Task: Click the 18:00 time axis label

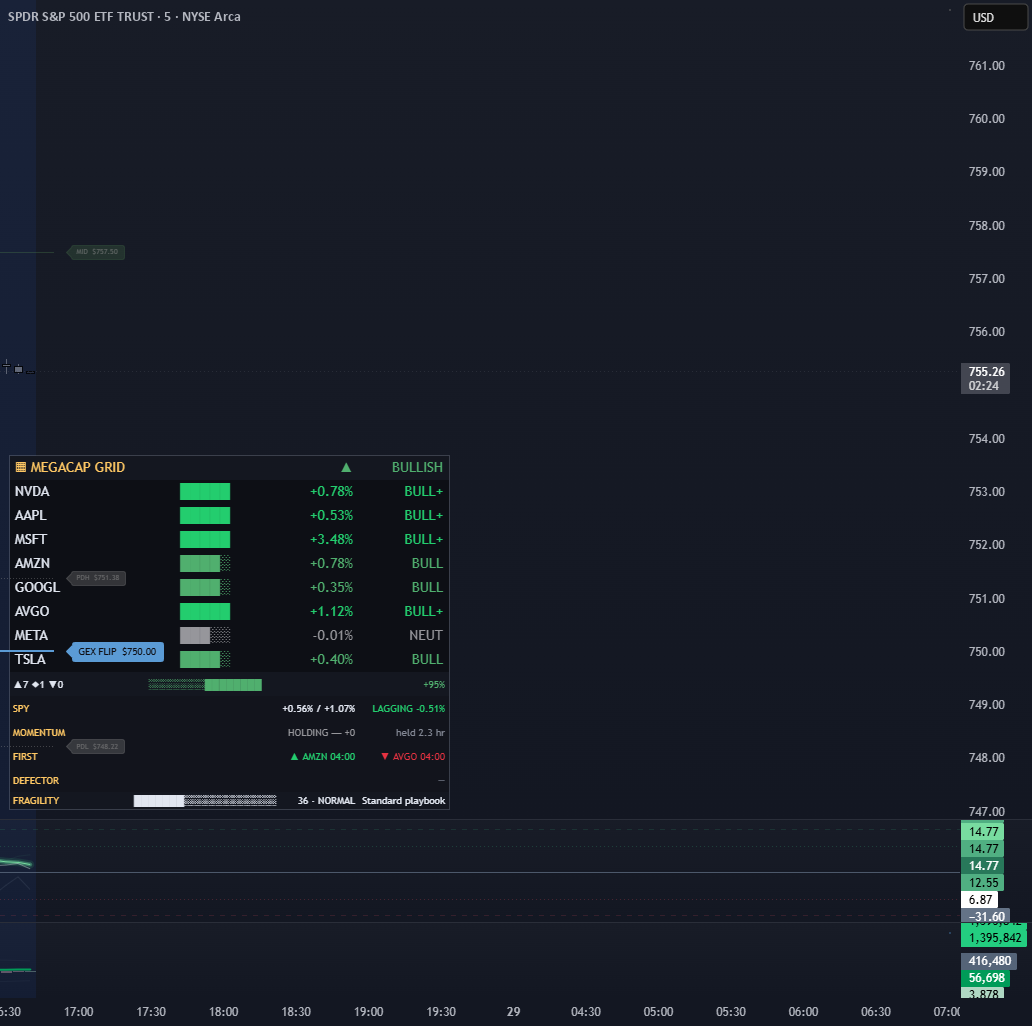Action: pos(224,1012)
